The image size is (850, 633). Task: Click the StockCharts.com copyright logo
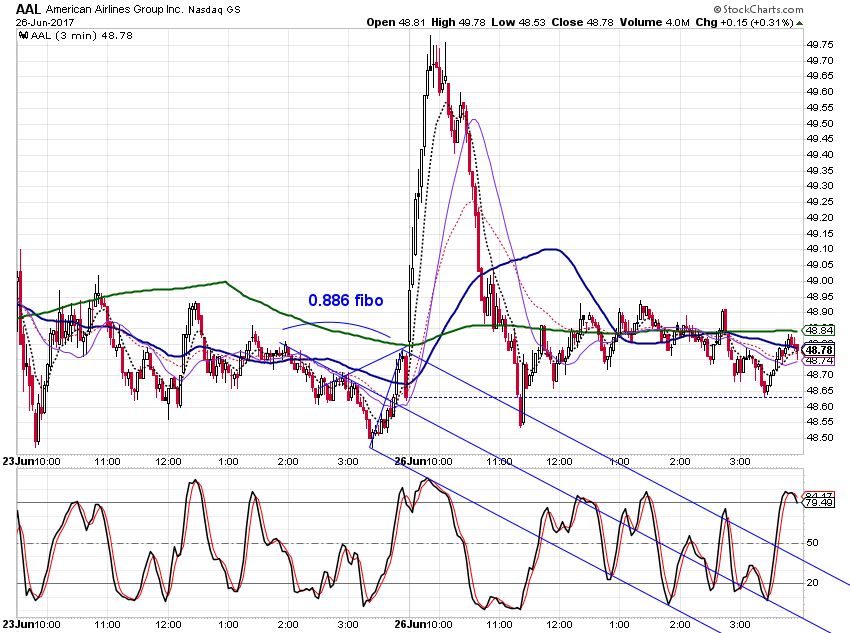point(758,9)
